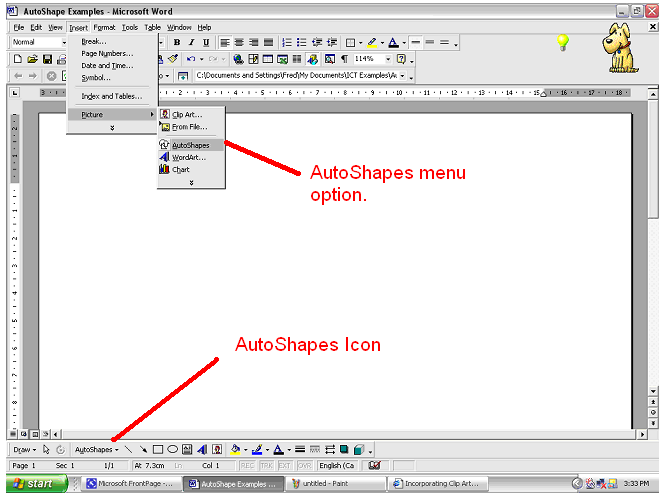Choose AutoShapes in Picture submenu
Image resolution: width=663 pixels, height=498 pixels.
tap(191, 145)
